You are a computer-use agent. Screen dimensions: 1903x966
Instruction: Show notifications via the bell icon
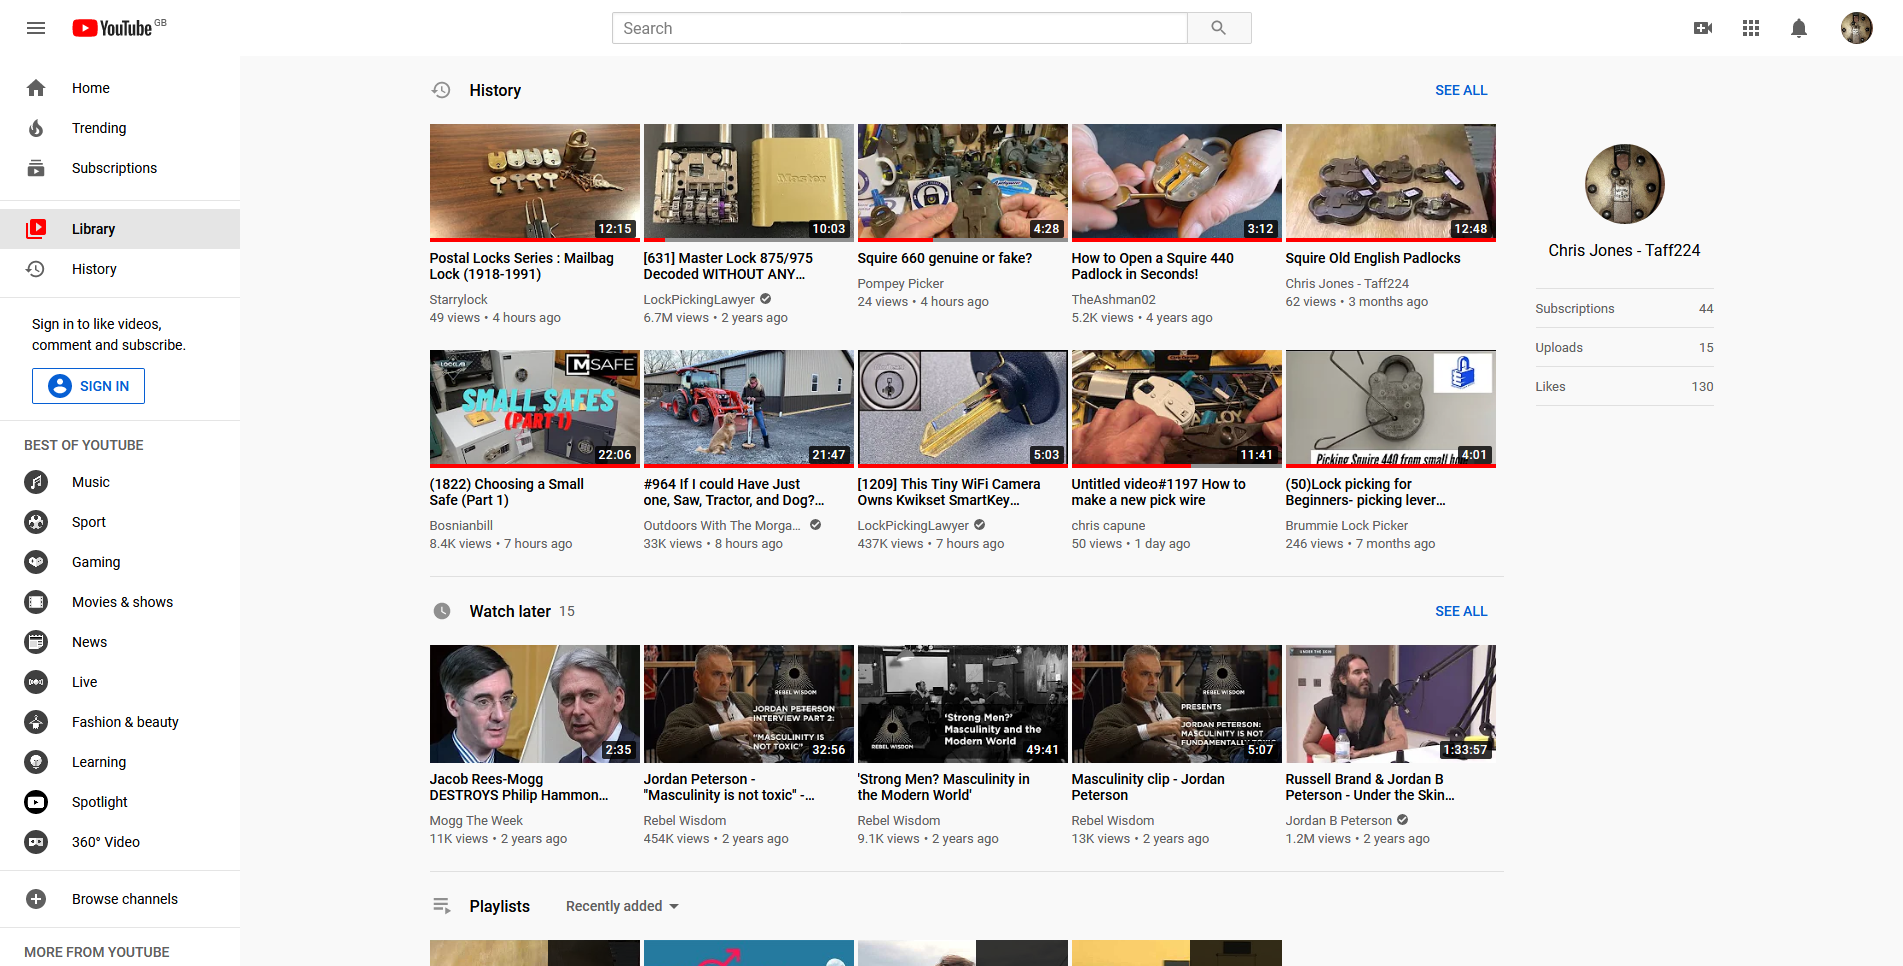(x=1798, y=28)
